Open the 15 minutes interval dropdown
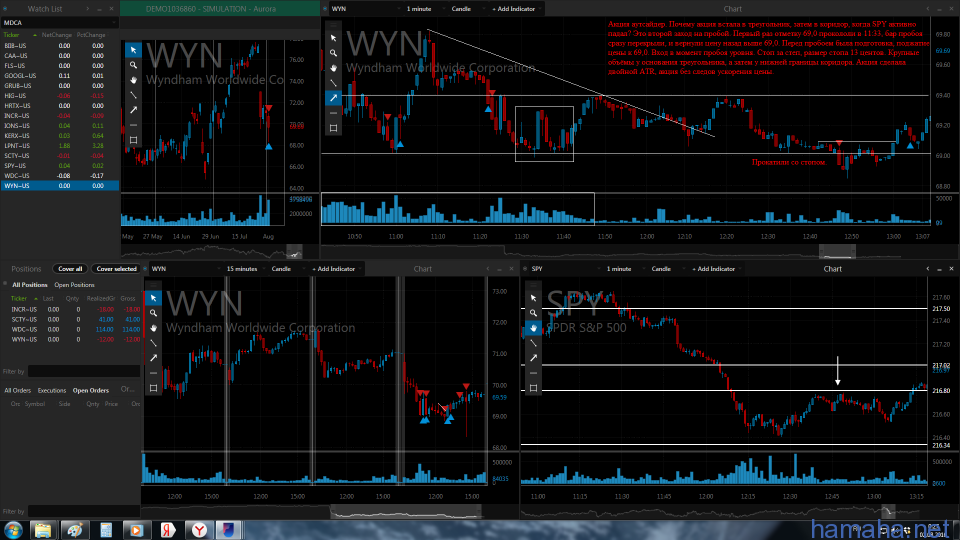960x540 pixels. [x=245, y=269]
